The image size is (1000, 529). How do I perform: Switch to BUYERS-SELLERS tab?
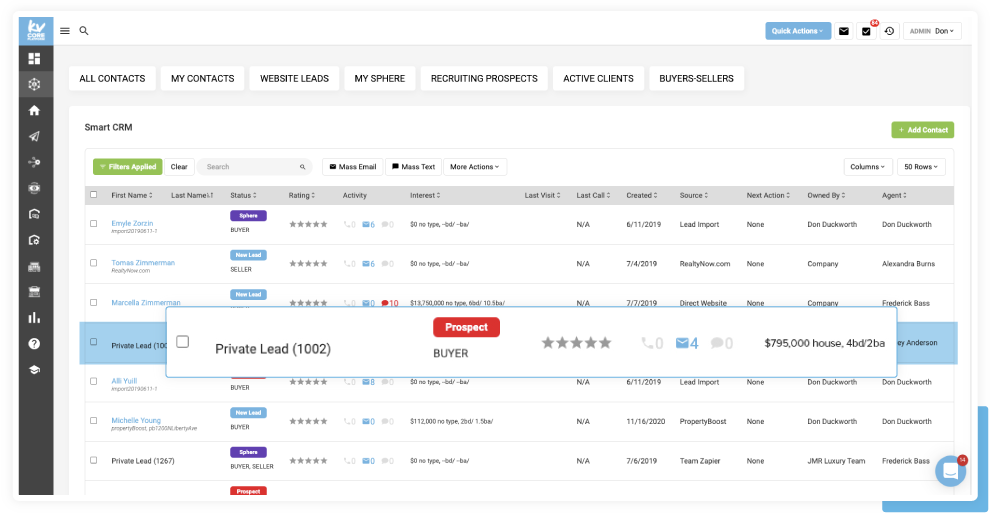696,78
